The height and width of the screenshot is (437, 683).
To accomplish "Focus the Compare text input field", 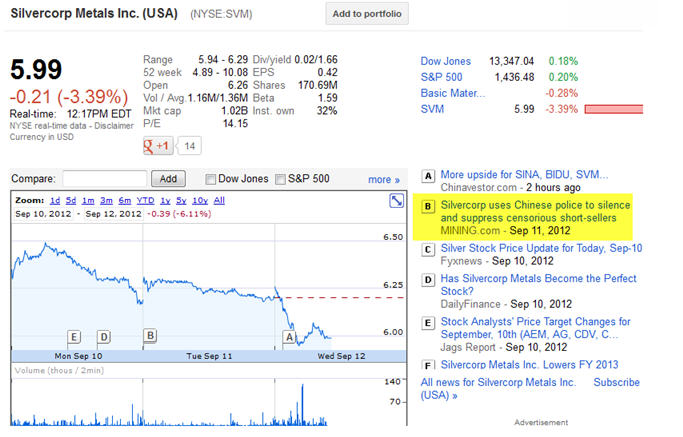I will coord(104,179).
